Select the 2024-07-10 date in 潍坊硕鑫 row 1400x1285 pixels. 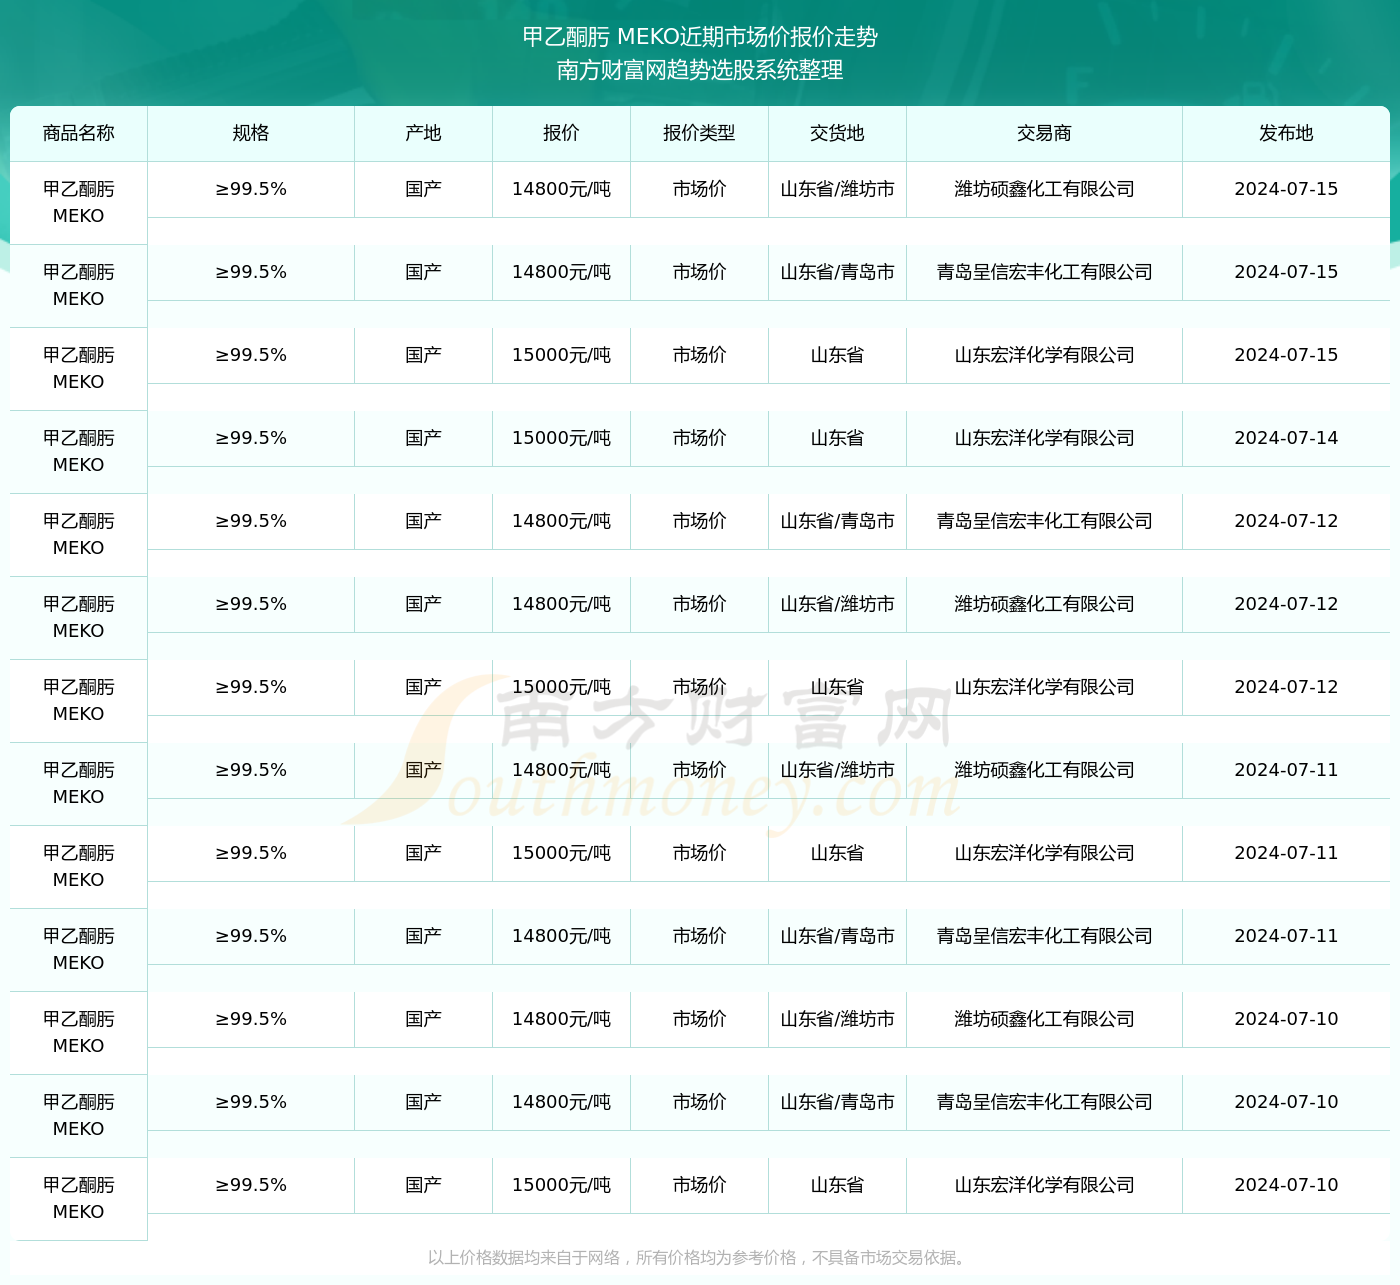tap(1286, 1019)
